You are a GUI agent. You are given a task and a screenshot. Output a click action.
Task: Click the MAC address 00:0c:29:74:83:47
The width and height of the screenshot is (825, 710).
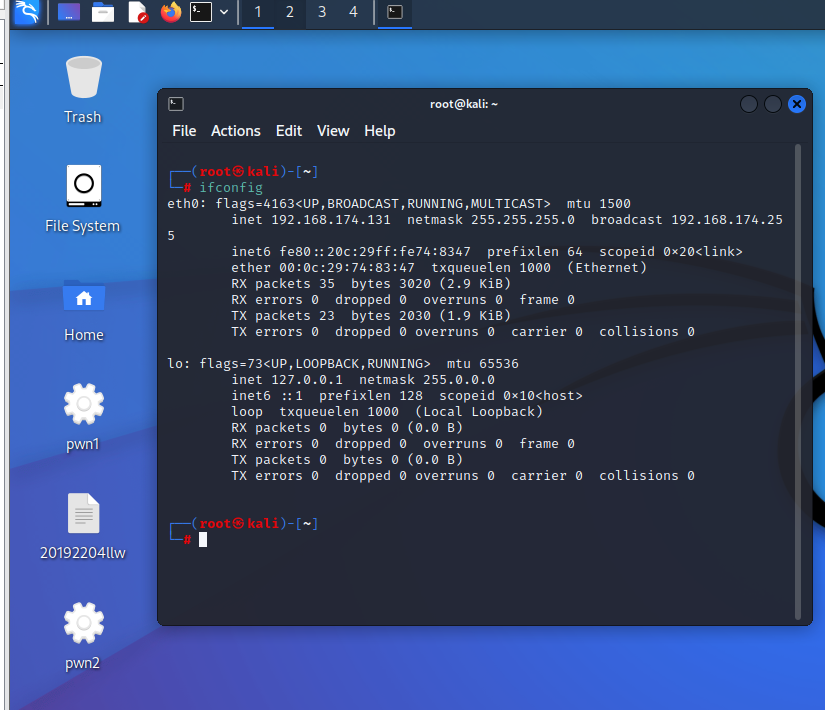pos(347,268)
